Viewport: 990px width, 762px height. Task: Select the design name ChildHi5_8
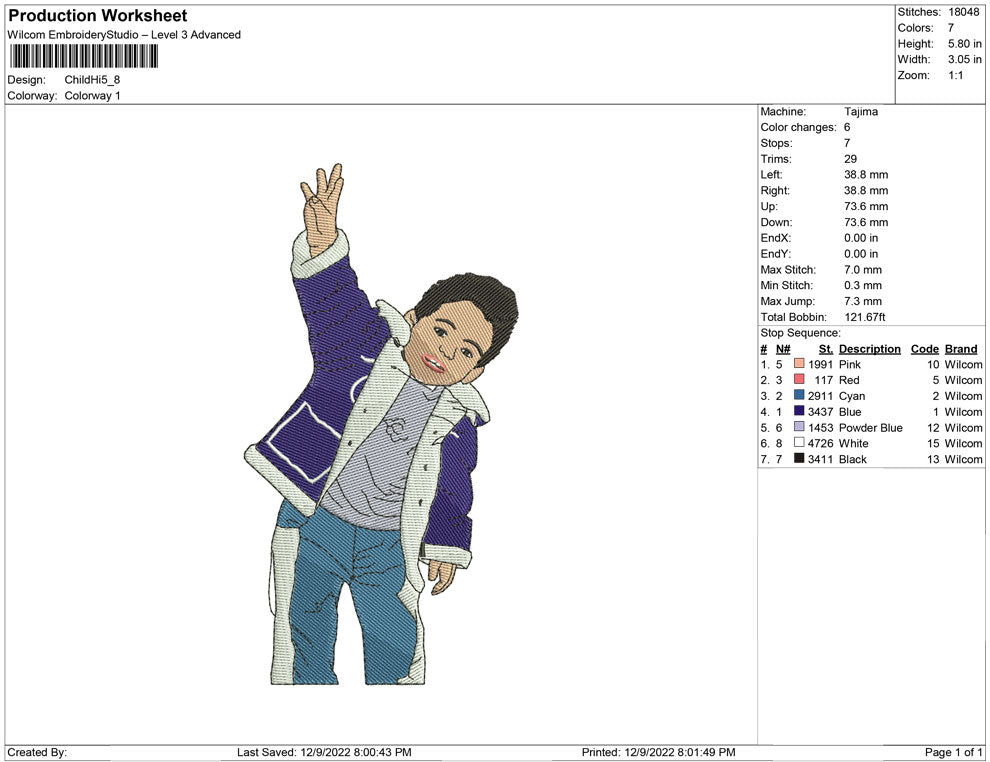pyautogui.click(x=92, y=80)
